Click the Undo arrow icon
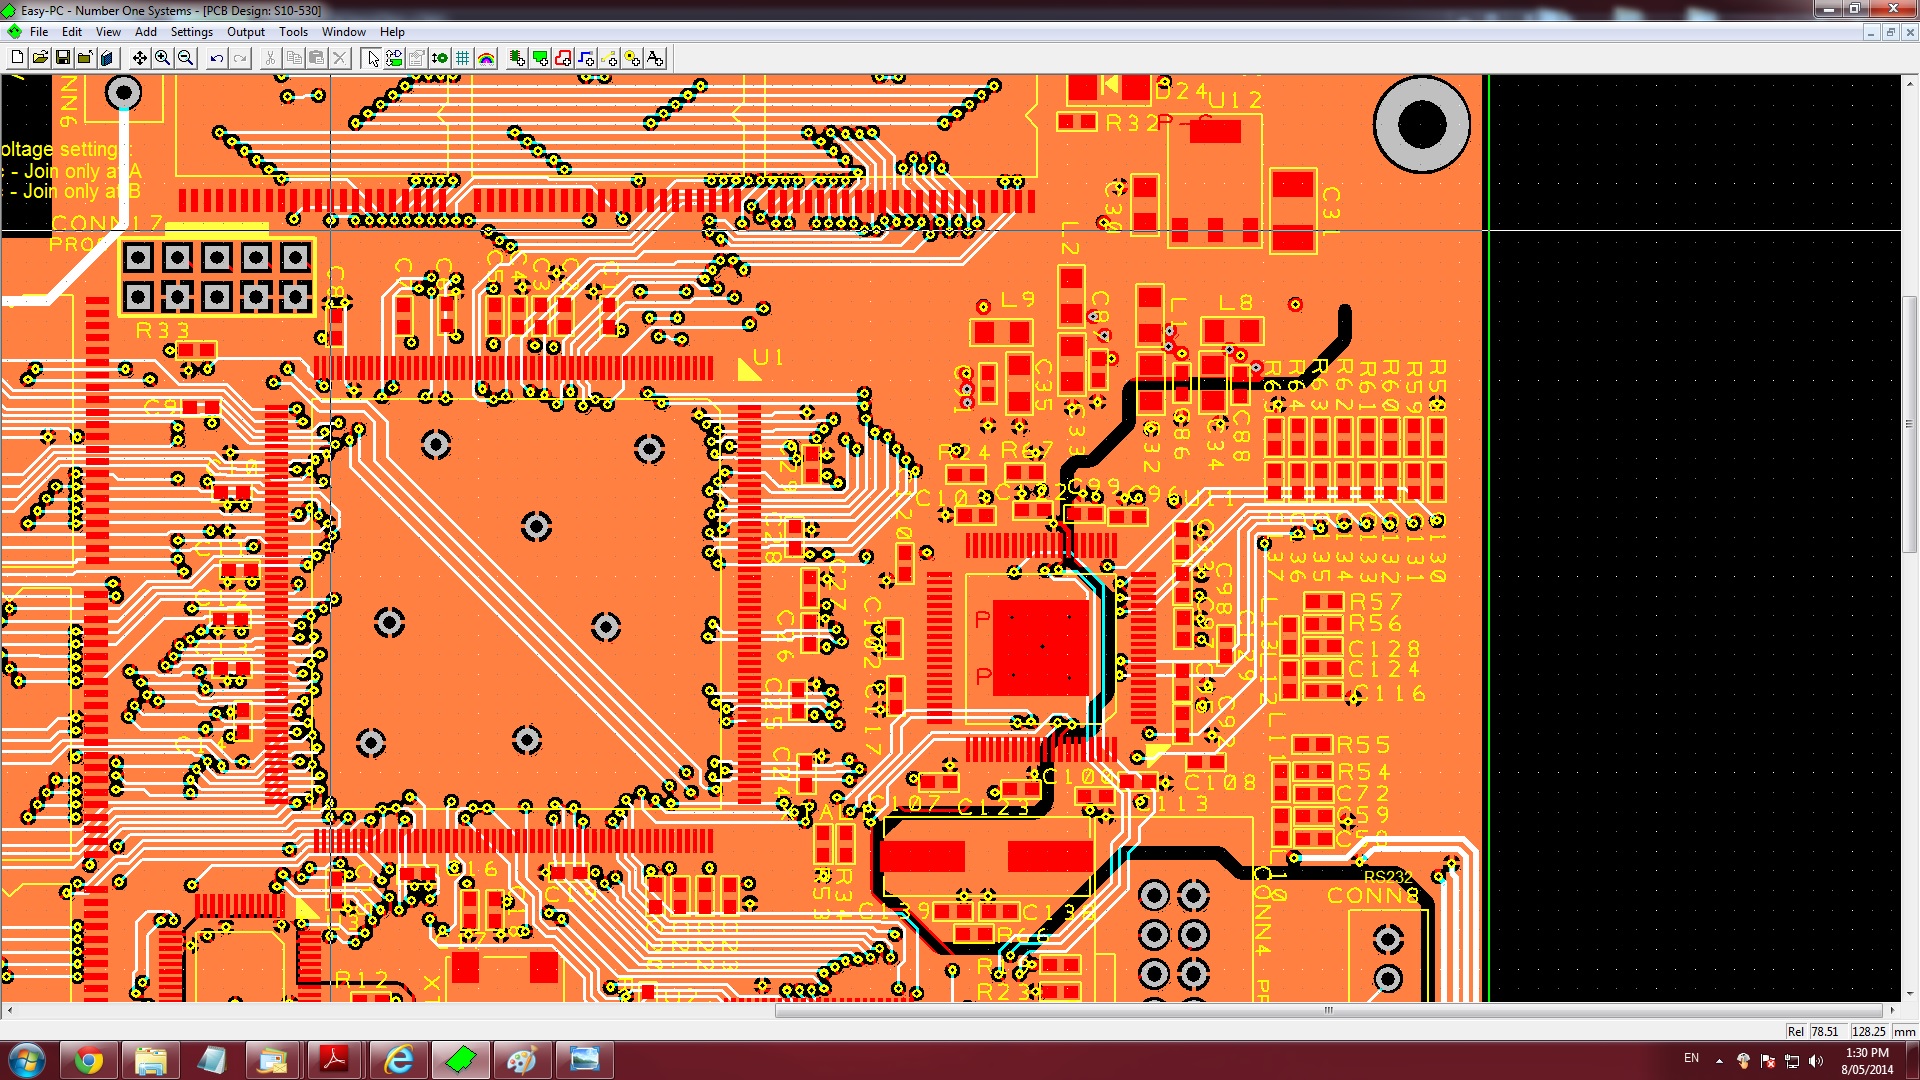Screen dimensions: 1920x1080 tap(216, 58)
